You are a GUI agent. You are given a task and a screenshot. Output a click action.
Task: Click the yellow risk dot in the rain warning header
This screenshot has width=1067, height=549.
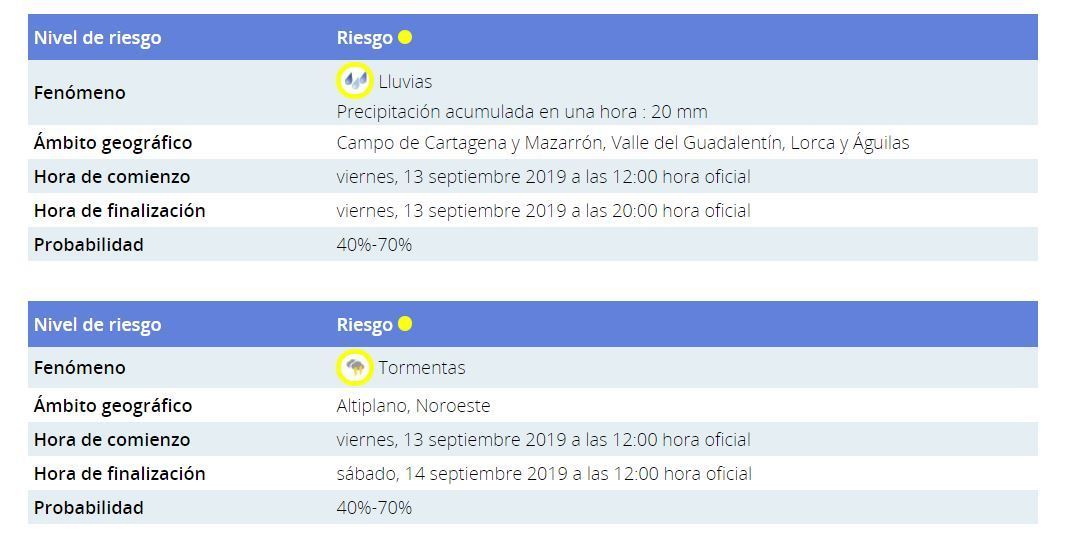[x=405, y=38]
